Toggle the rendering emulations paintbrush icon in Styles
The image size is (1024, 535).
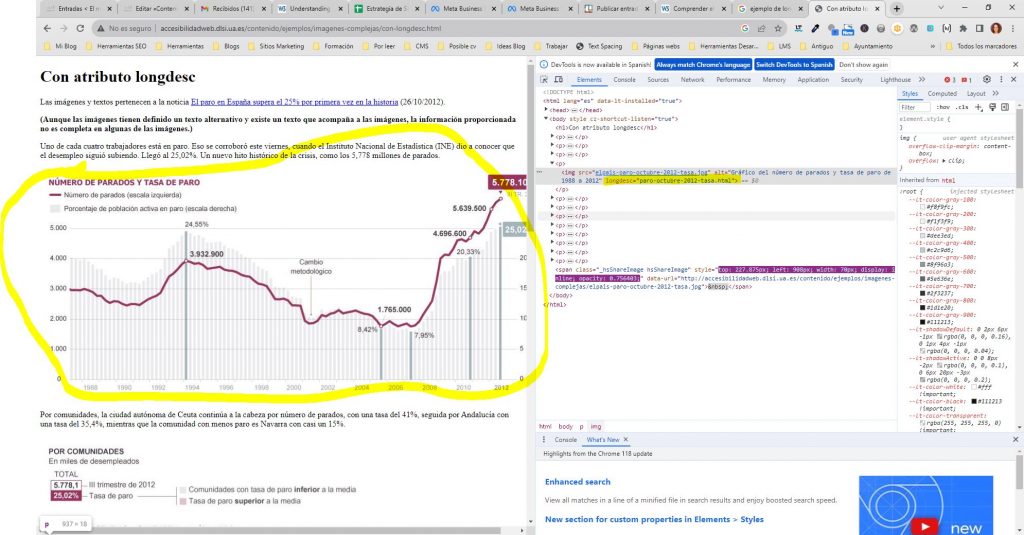click(x=992, y=107)
